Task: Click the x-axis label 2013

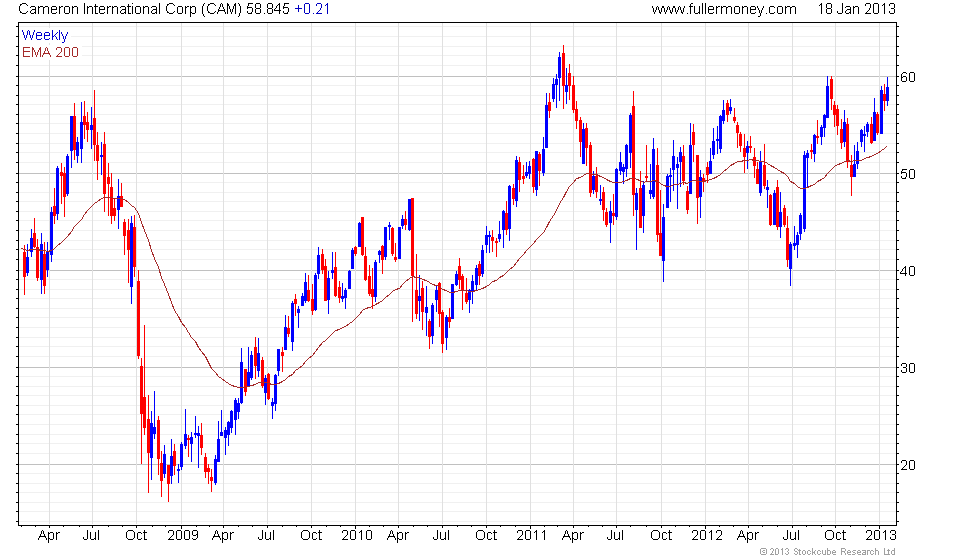Action: point(881,535)
